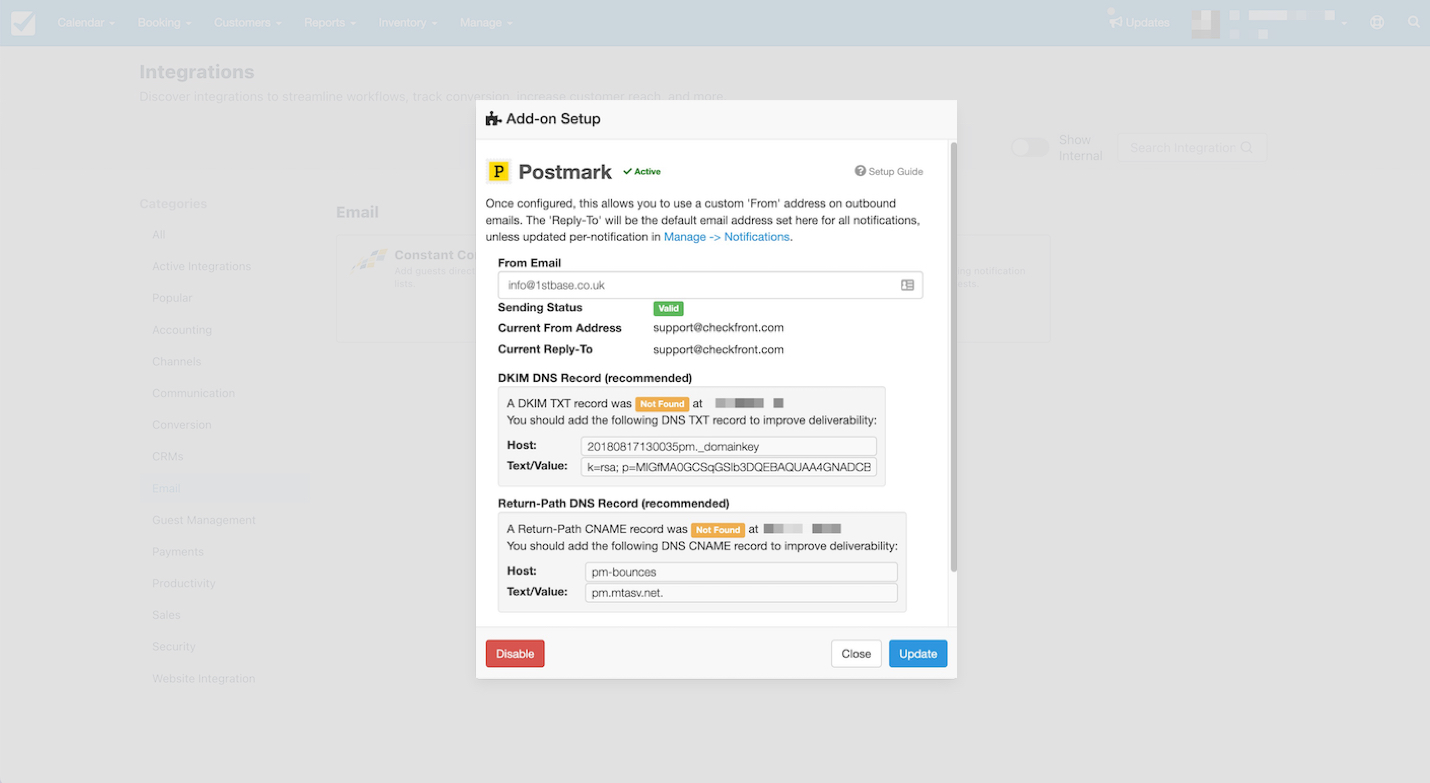Select the CRMs category
This screenshot has height=783, width=1430.
click(x=168, y=457)
